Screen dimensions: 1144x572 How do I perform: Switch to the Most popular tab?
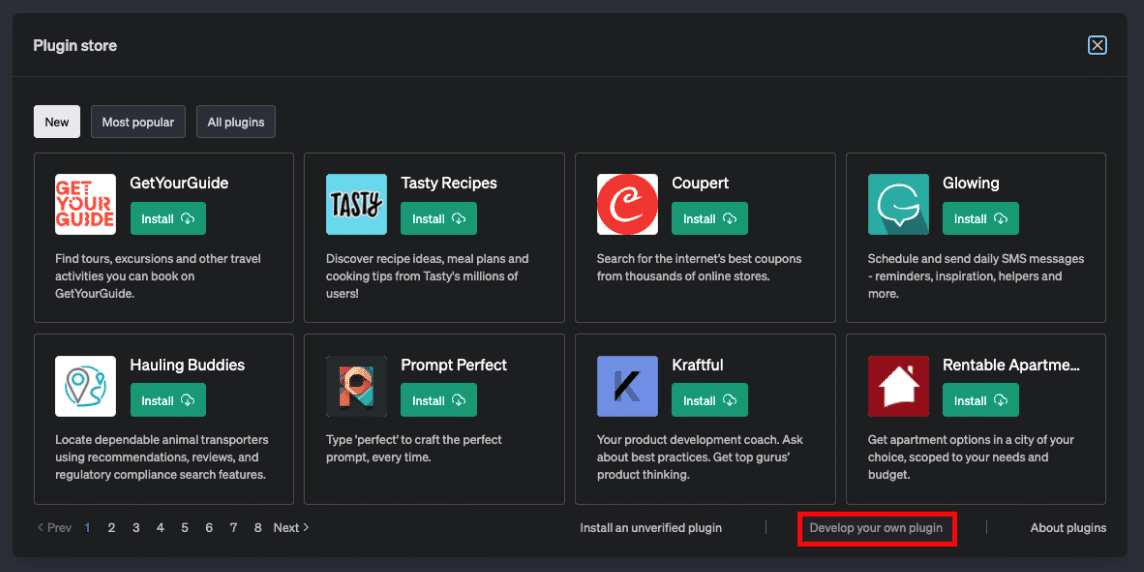pyautogui.click(x=138, y=122)
